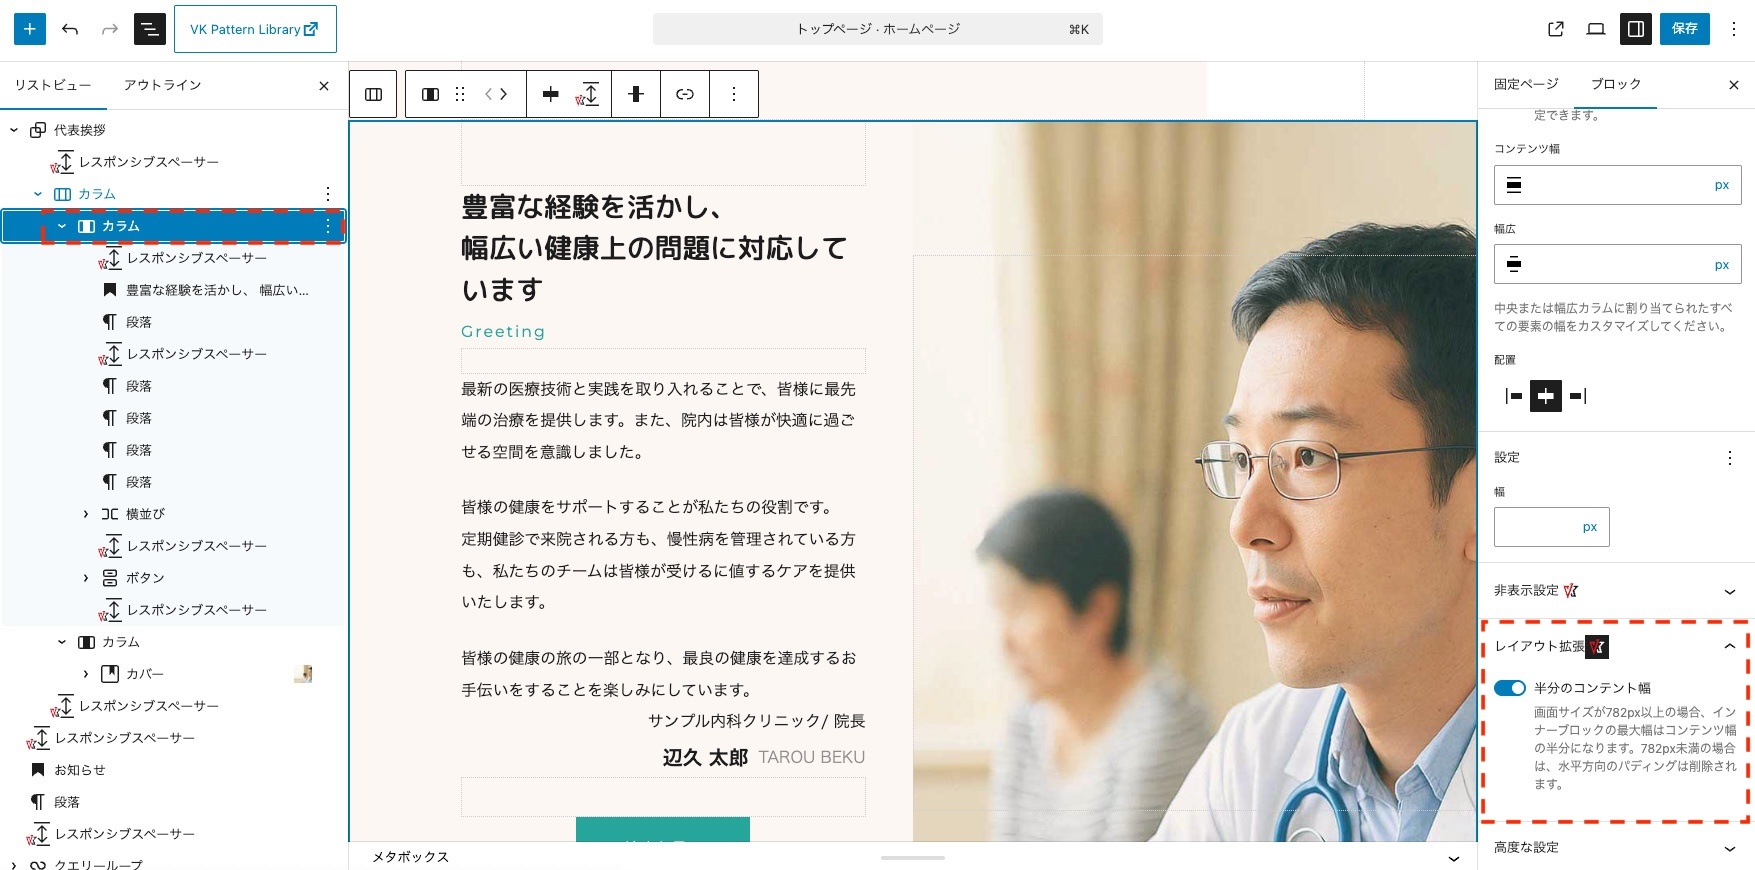The height and width of the screenshot is (870, 1755).
Task: Select parent columns block icon in toolbar
Action: click(373, 94)
